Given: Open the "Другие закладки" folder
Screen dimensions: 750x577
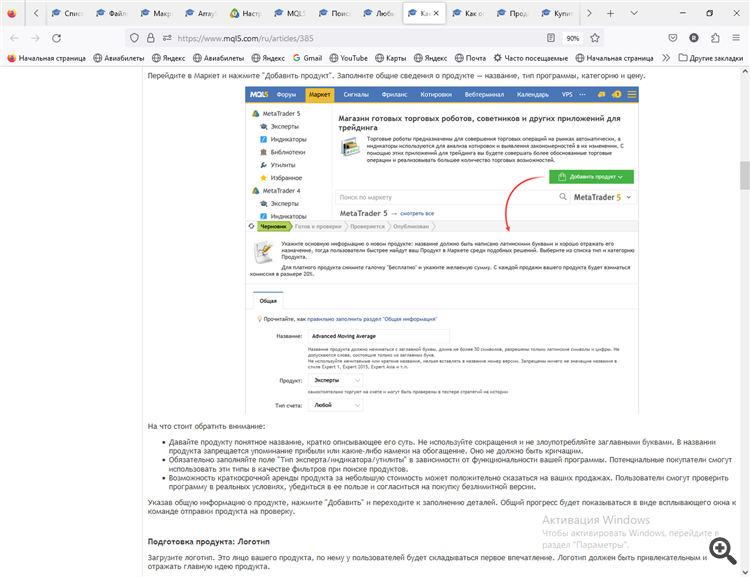Looking at the screenshot, I should [711, 58].
